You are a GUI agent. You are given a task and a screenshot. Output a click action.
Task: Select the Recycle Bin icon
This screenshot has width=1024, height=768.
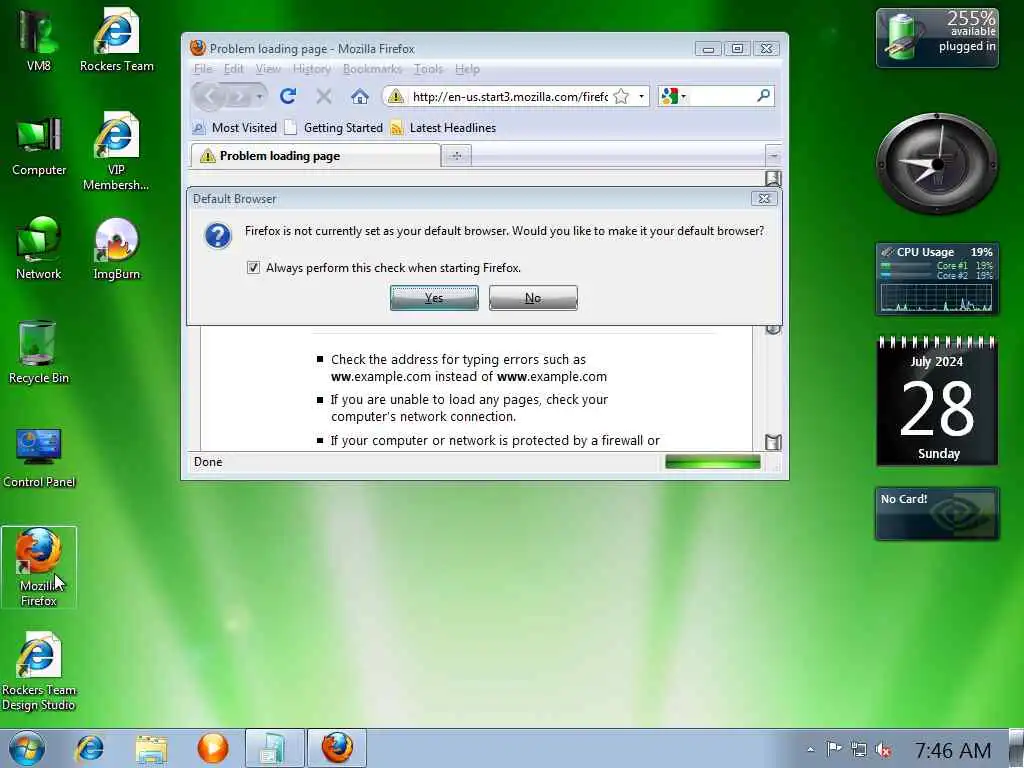coord(39,353)
